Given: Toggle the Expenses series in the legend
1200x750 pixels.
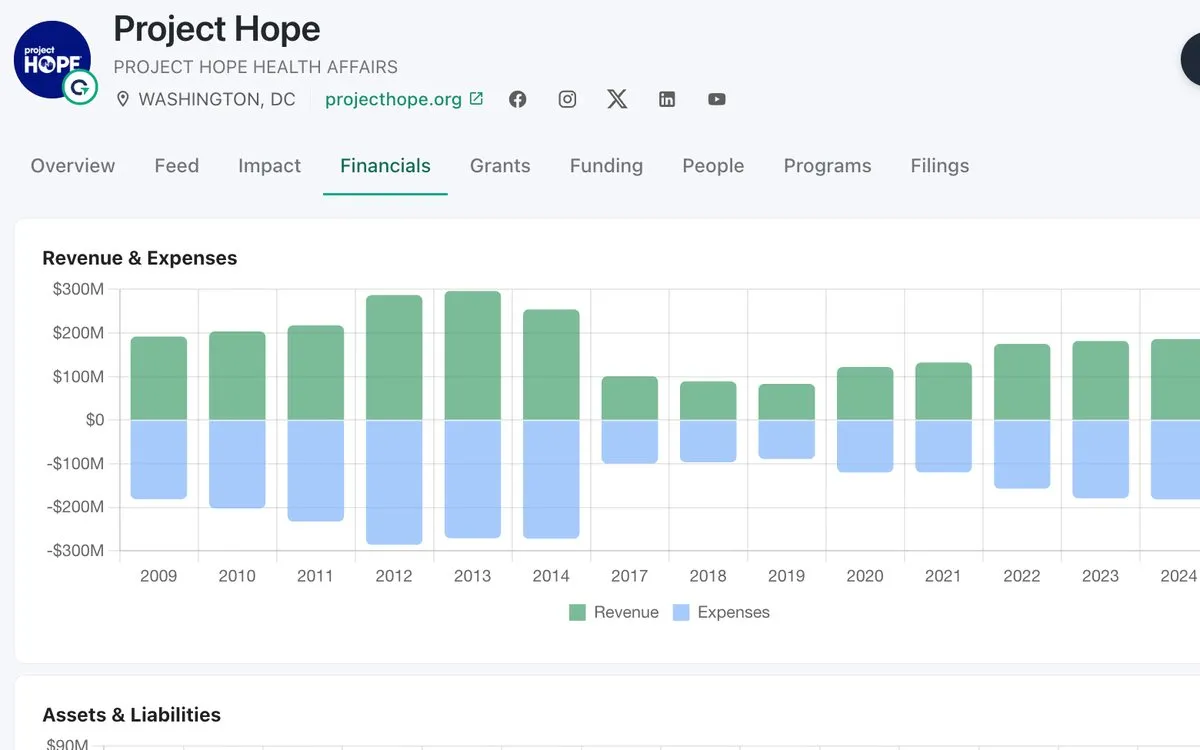Looking at the screenshot, I should [721, 612].
